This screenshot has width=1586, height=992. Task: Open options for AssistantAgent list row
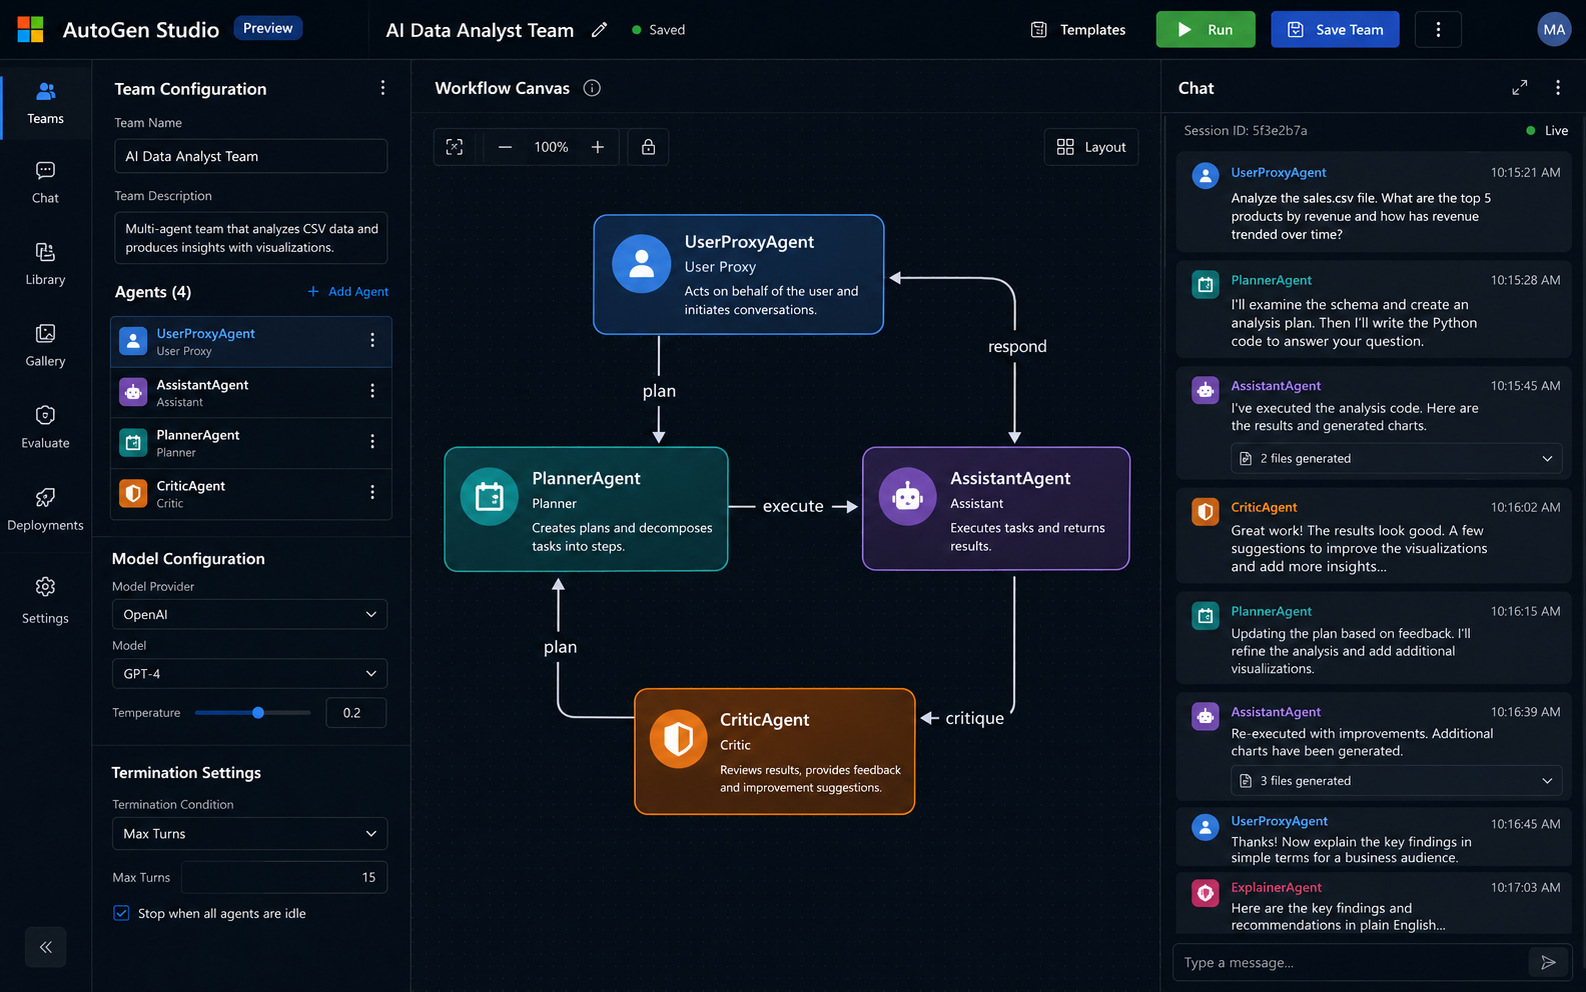point(372,391)
